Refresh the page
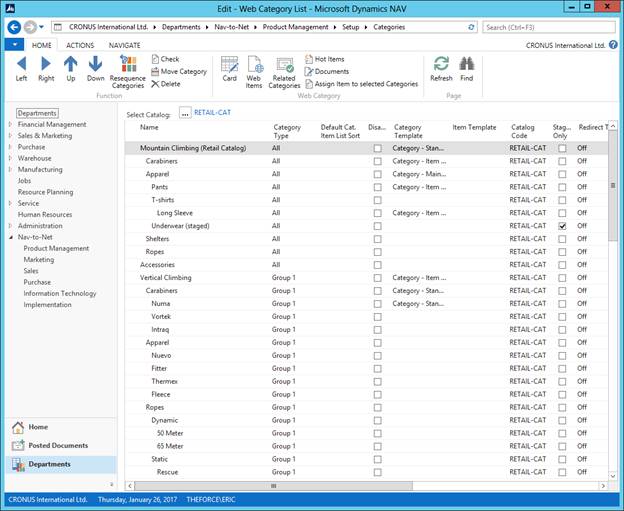 coord(441,68)
